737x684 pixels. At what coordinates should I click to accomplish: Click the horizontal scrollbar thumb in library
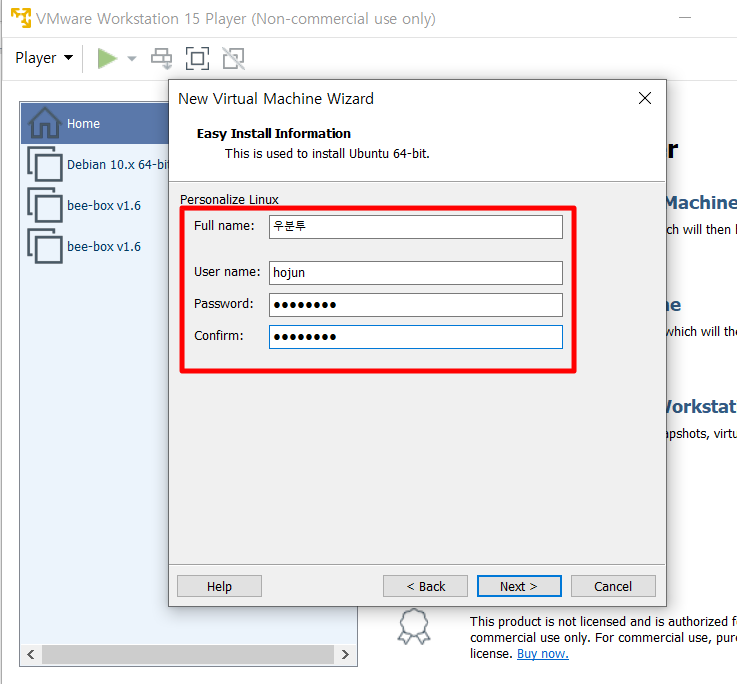pos(188,654)
